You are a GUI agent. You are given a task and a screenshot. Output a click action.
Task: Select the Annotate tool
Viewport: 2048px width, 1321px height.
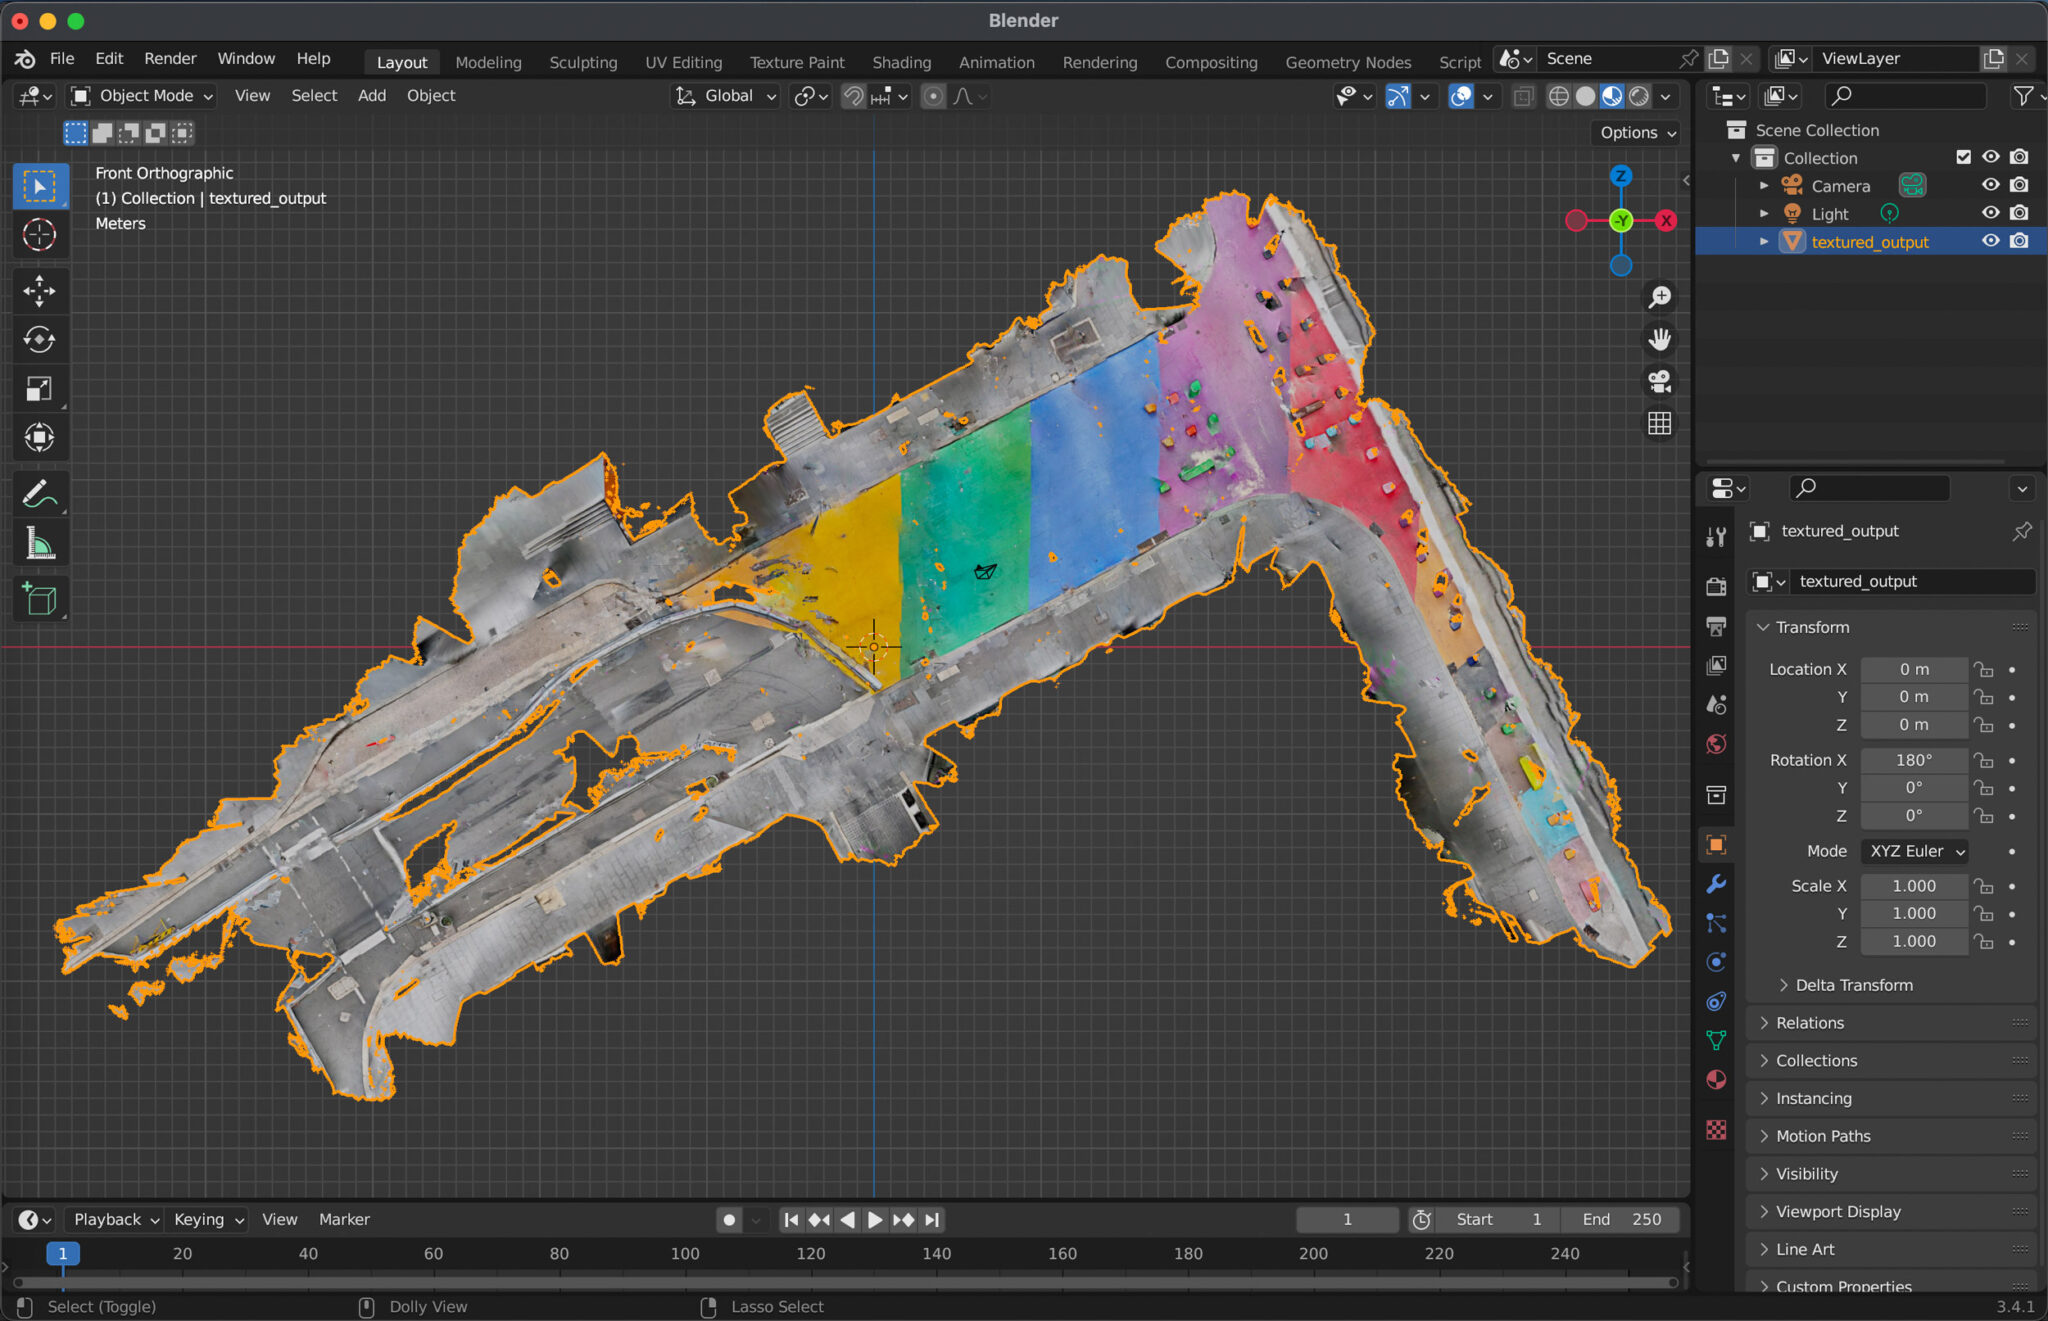click(x=40, y=492)
